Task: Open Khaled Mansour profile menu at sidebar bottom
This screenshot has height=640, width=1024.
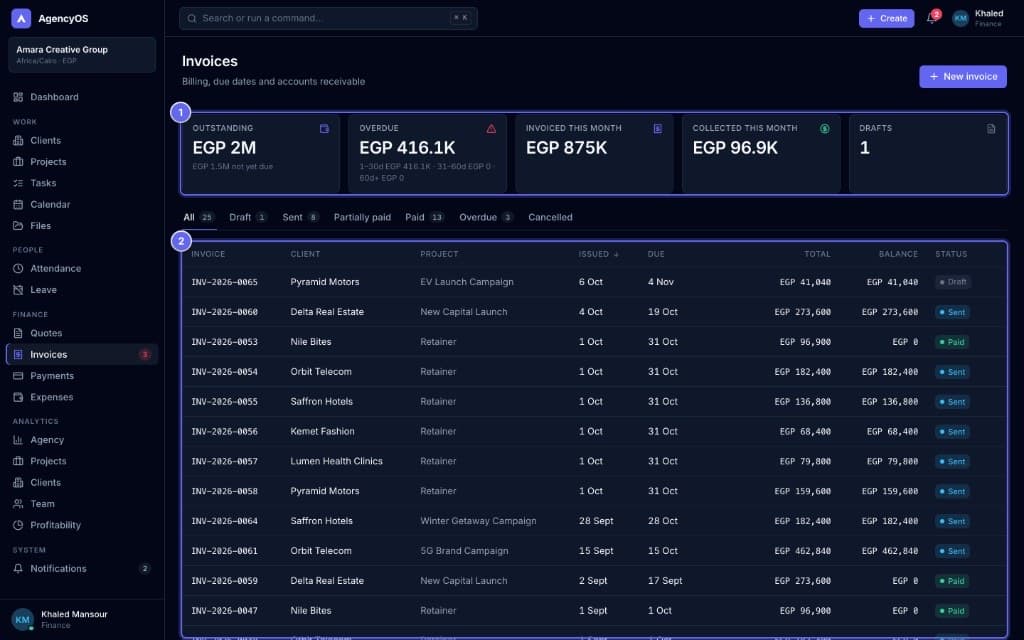Action: (x=82, y=619)
